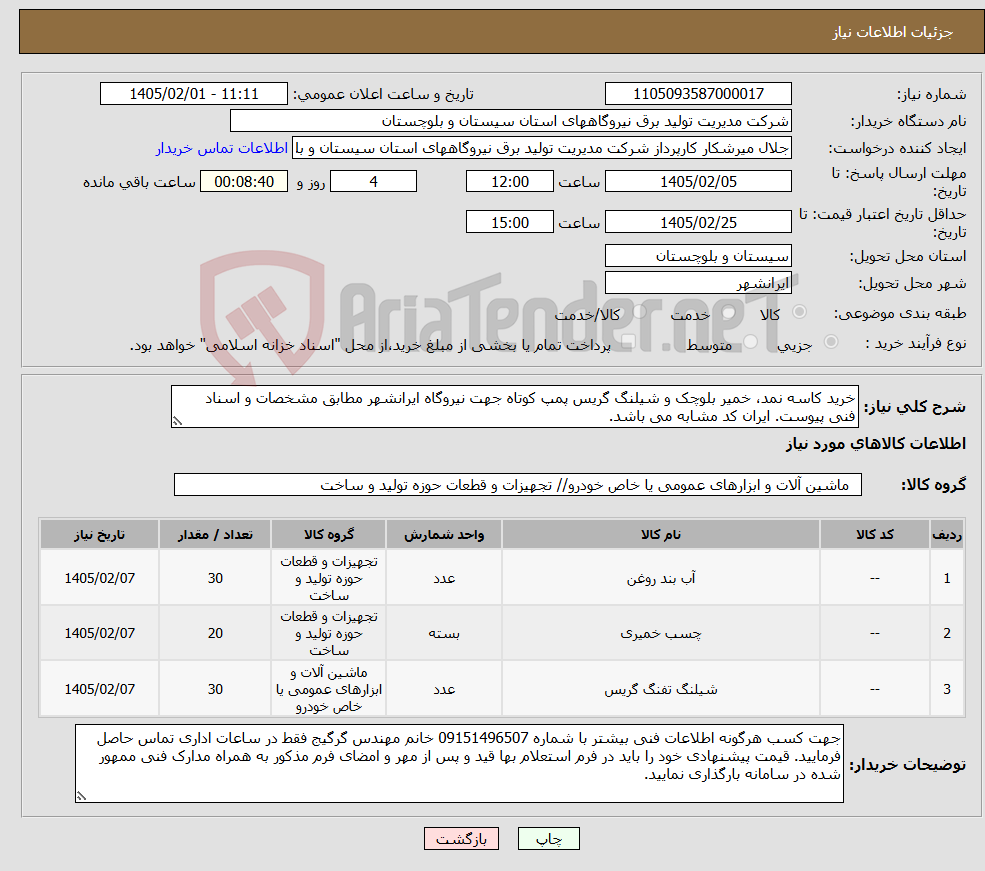Select the جزیی purchase type radio
This screenshot has height=871, width=985.
pos(830,342)
